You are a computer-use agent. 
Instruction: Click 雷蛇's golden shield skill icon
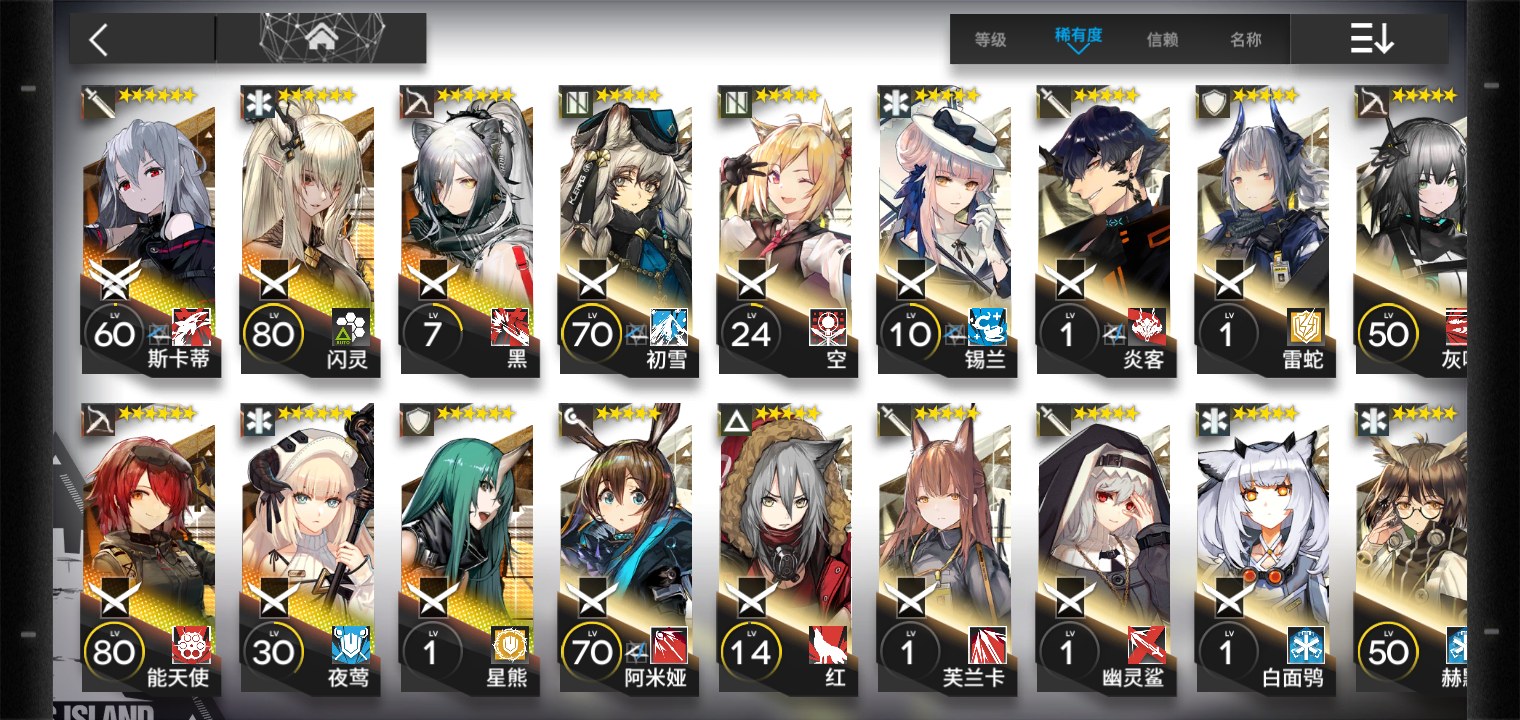click(x=1306, y=327)
